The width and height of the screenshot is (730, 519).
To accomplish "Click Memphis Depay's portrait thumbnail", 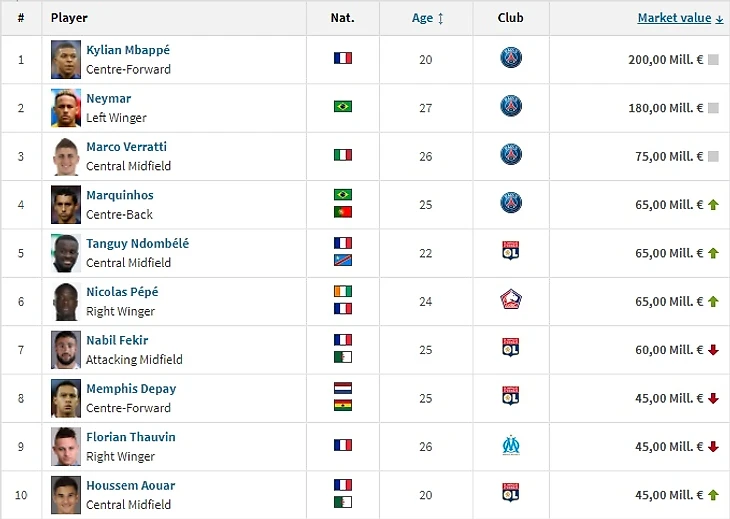I will pos(66,397).
